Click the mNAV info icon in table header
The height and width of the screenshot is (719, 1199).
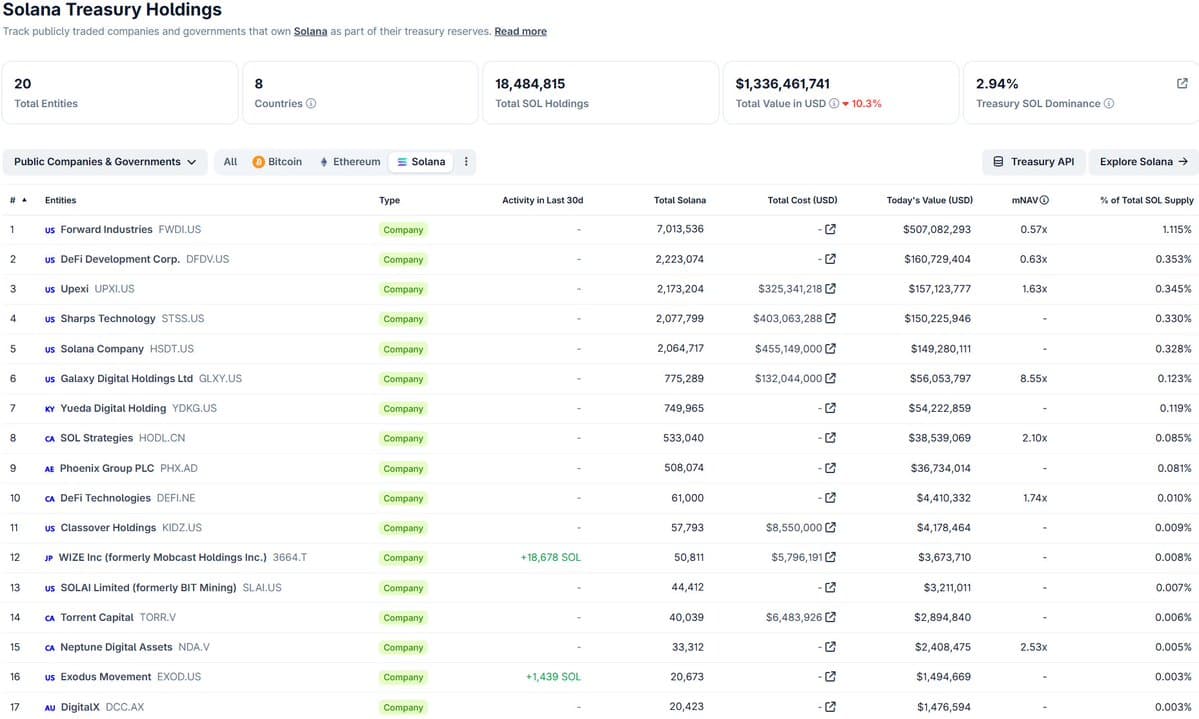click(x=1044, y=200)
